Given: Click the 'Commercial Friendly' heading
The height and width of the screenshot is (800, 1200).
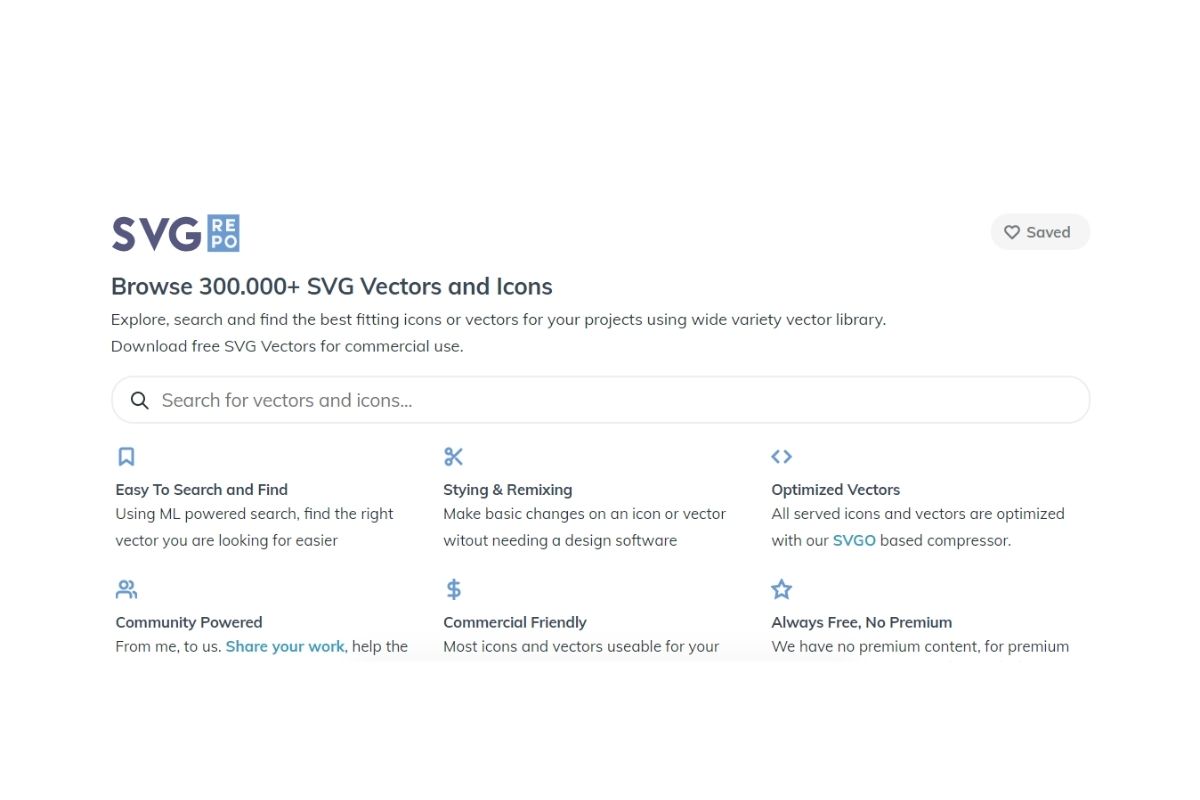Looking at the screenshot, I should pos(515,622).
